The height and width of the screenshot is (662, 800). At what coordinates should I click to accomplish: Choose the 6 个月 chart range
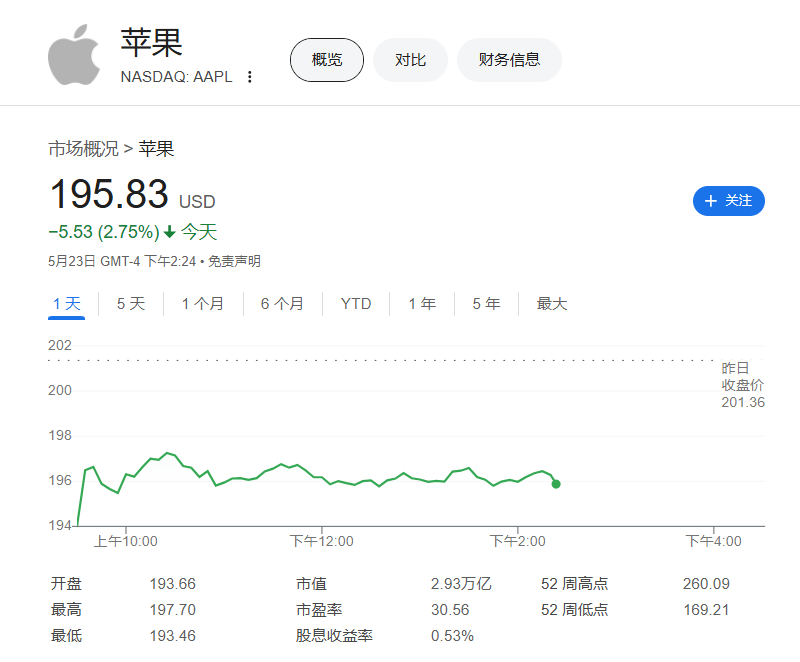(x=282, y=304)
